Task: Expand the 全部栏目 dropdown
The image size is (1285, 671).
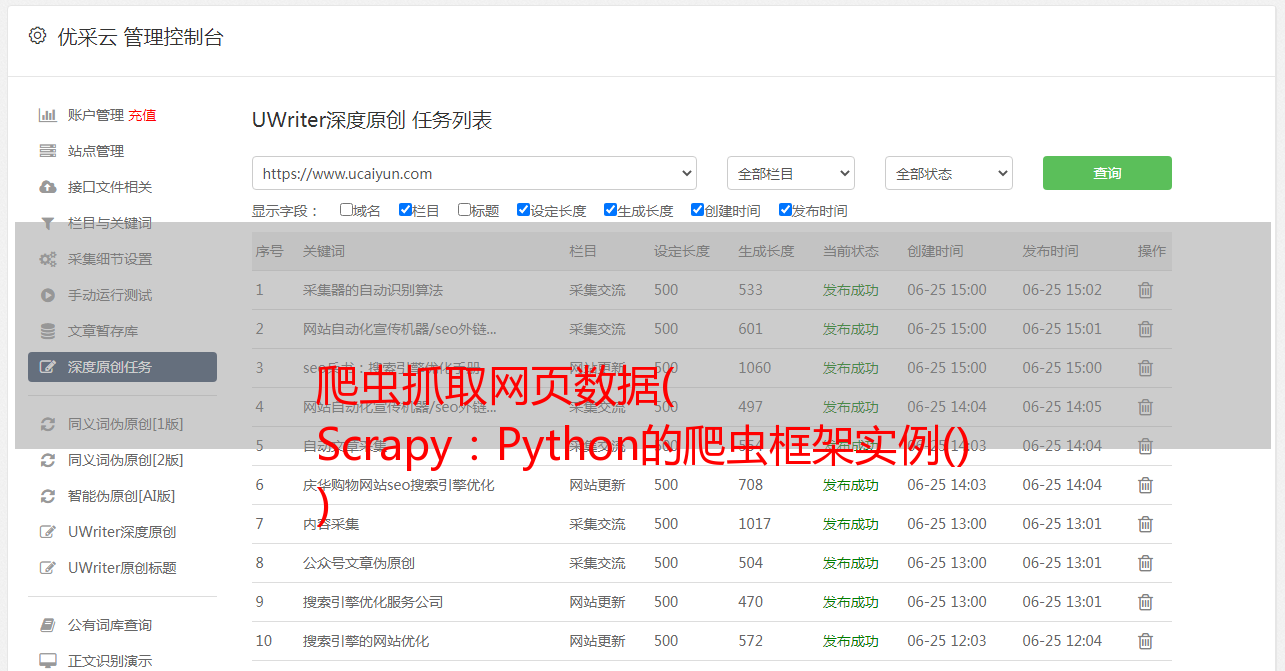Action: (790, 173)
